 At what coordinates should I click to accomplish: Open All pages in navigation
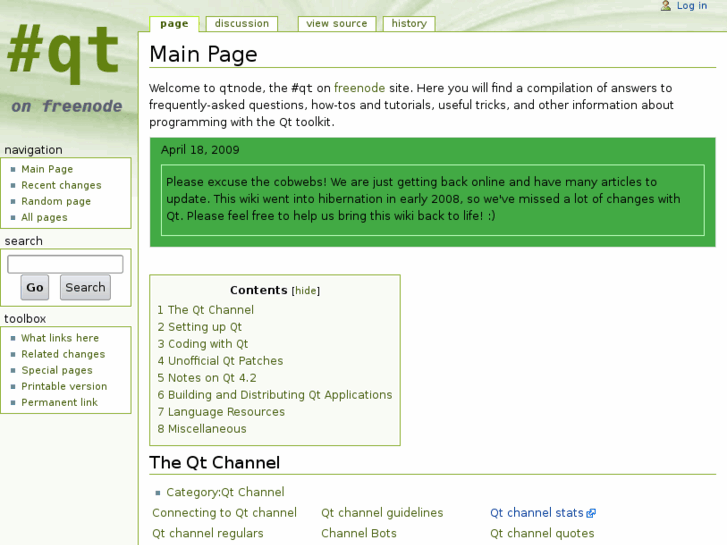point(44,218)
